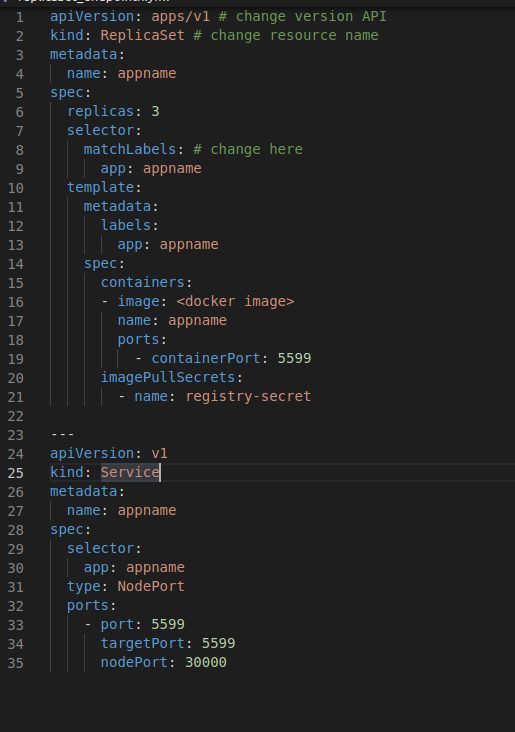Click the labels key on line 12
Screen dimensions: 515x732
pyautogui.click(x=126, y=225)
